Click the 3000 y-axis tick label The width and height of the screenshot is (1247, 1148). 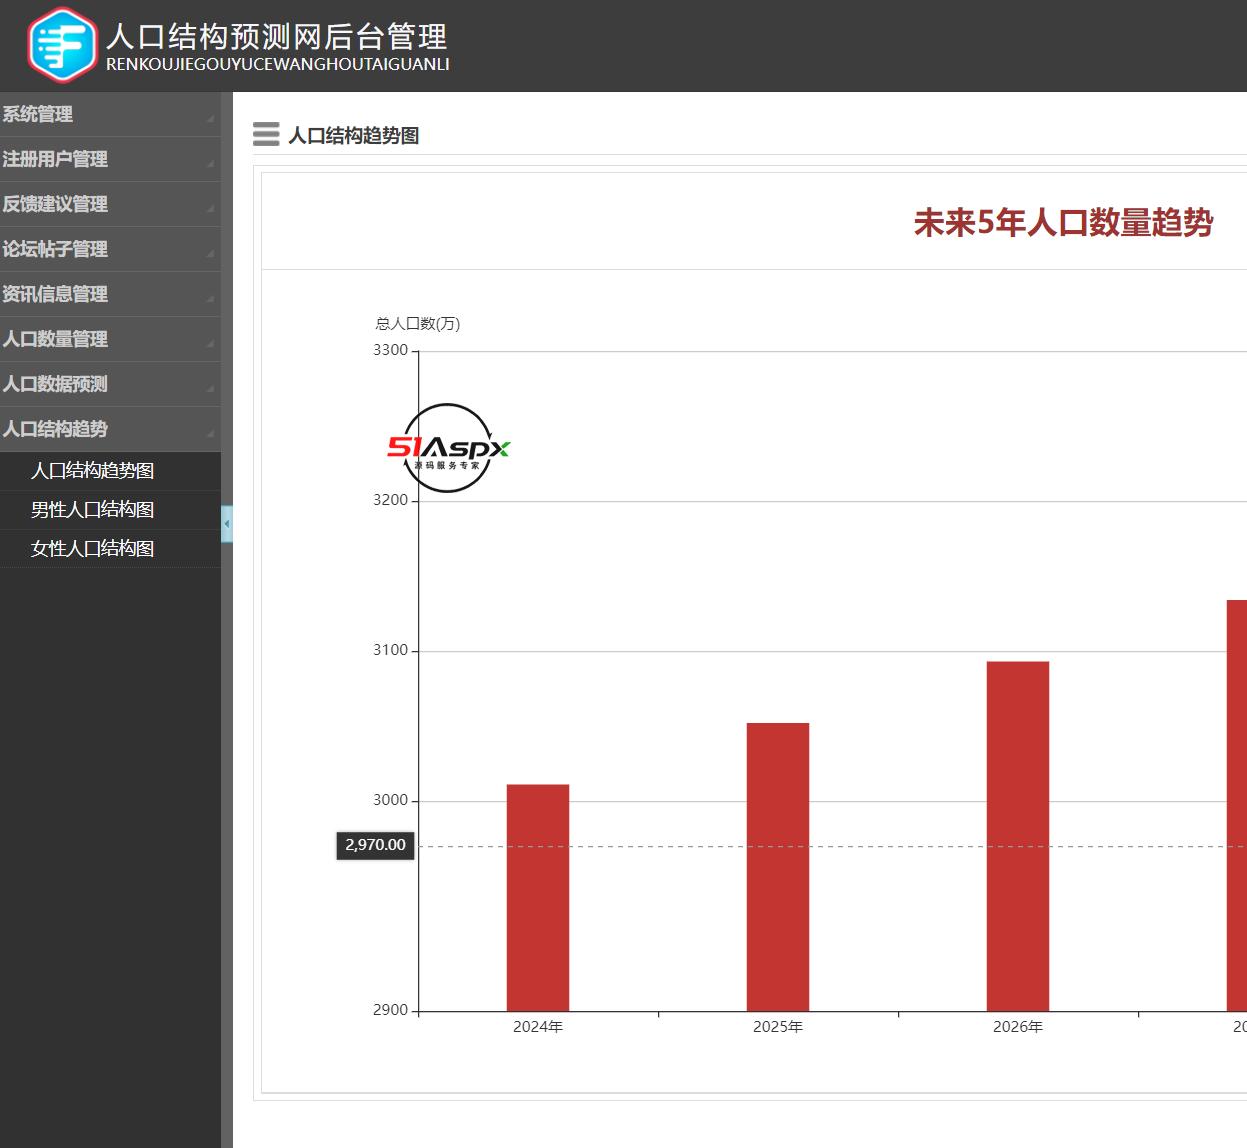point(391,800)
